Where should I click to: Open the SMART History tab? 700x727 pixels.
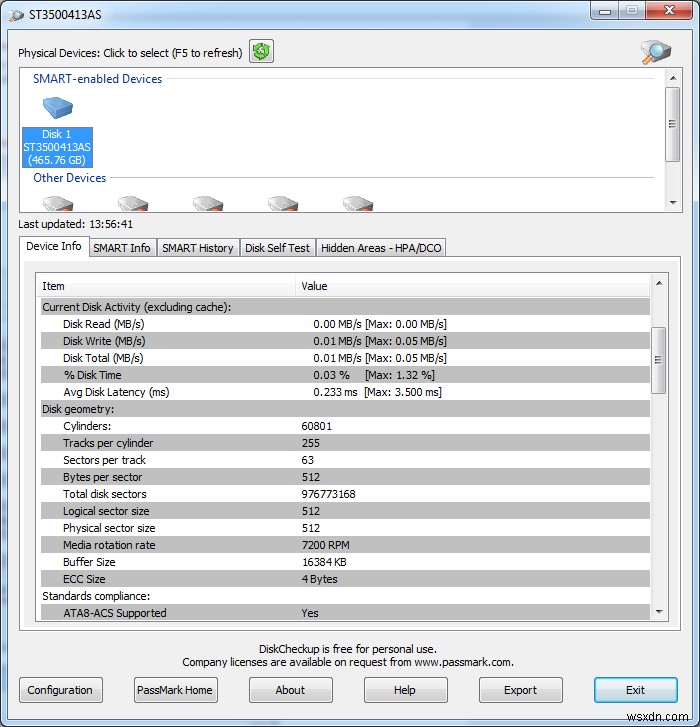(198, 248)
